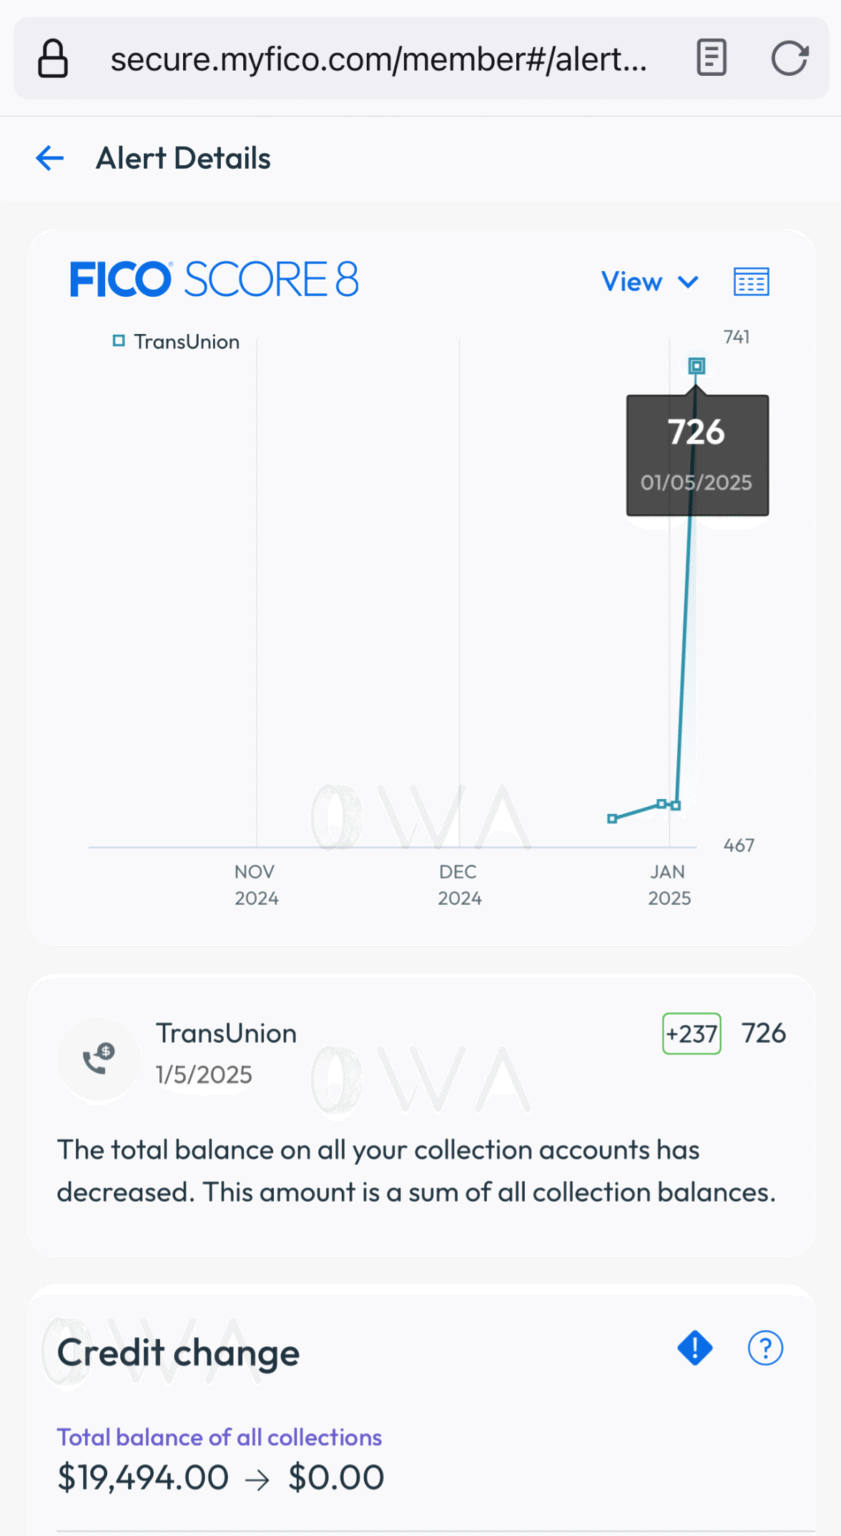Click the FICO Score 8 logo
Screen dimensions: 841x1536
tap(214, 280)
